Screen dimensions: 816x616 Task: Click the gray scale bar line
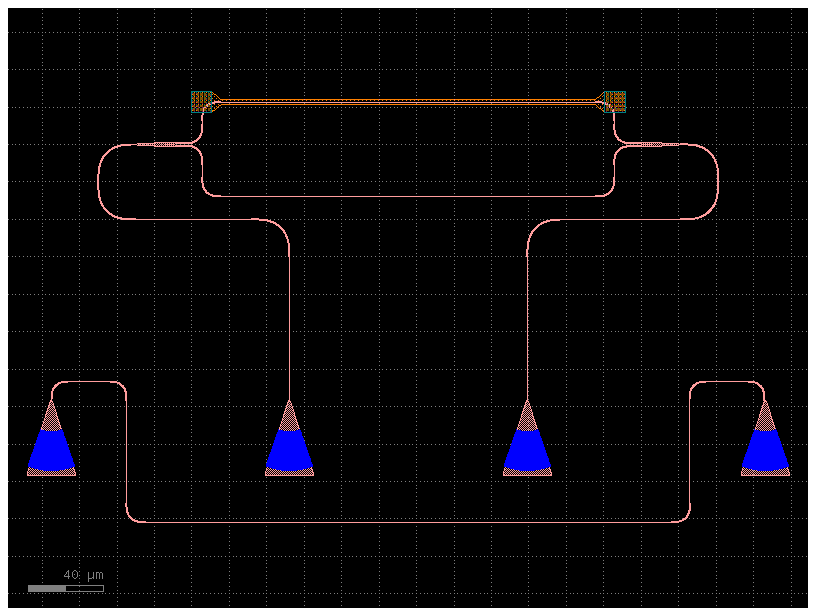(65, 588)
